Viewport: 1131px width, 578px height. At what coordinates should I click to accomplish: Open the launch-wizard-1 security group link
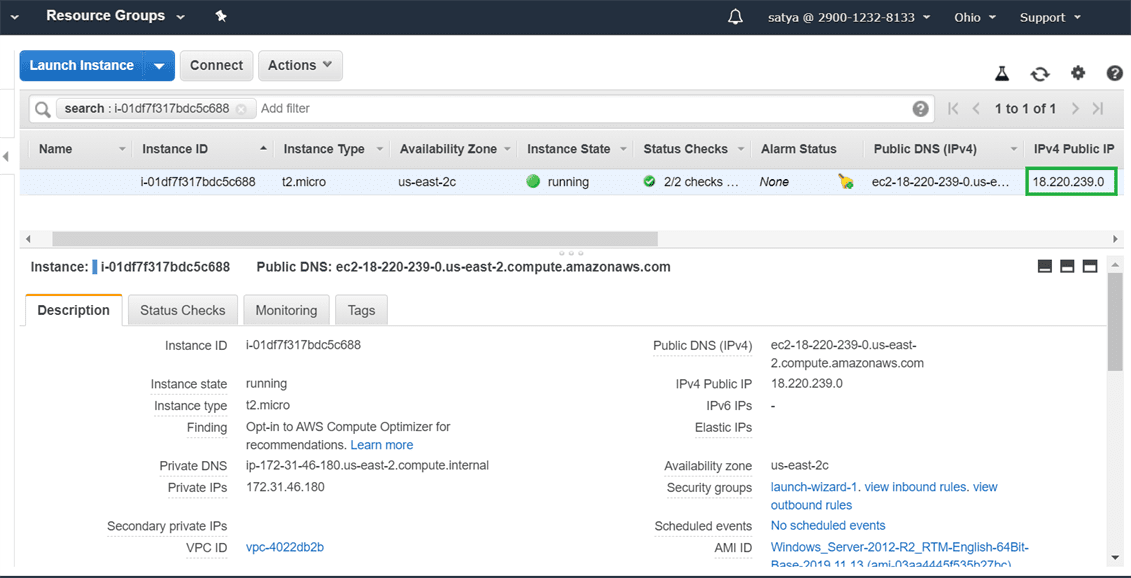click(815, 487)
